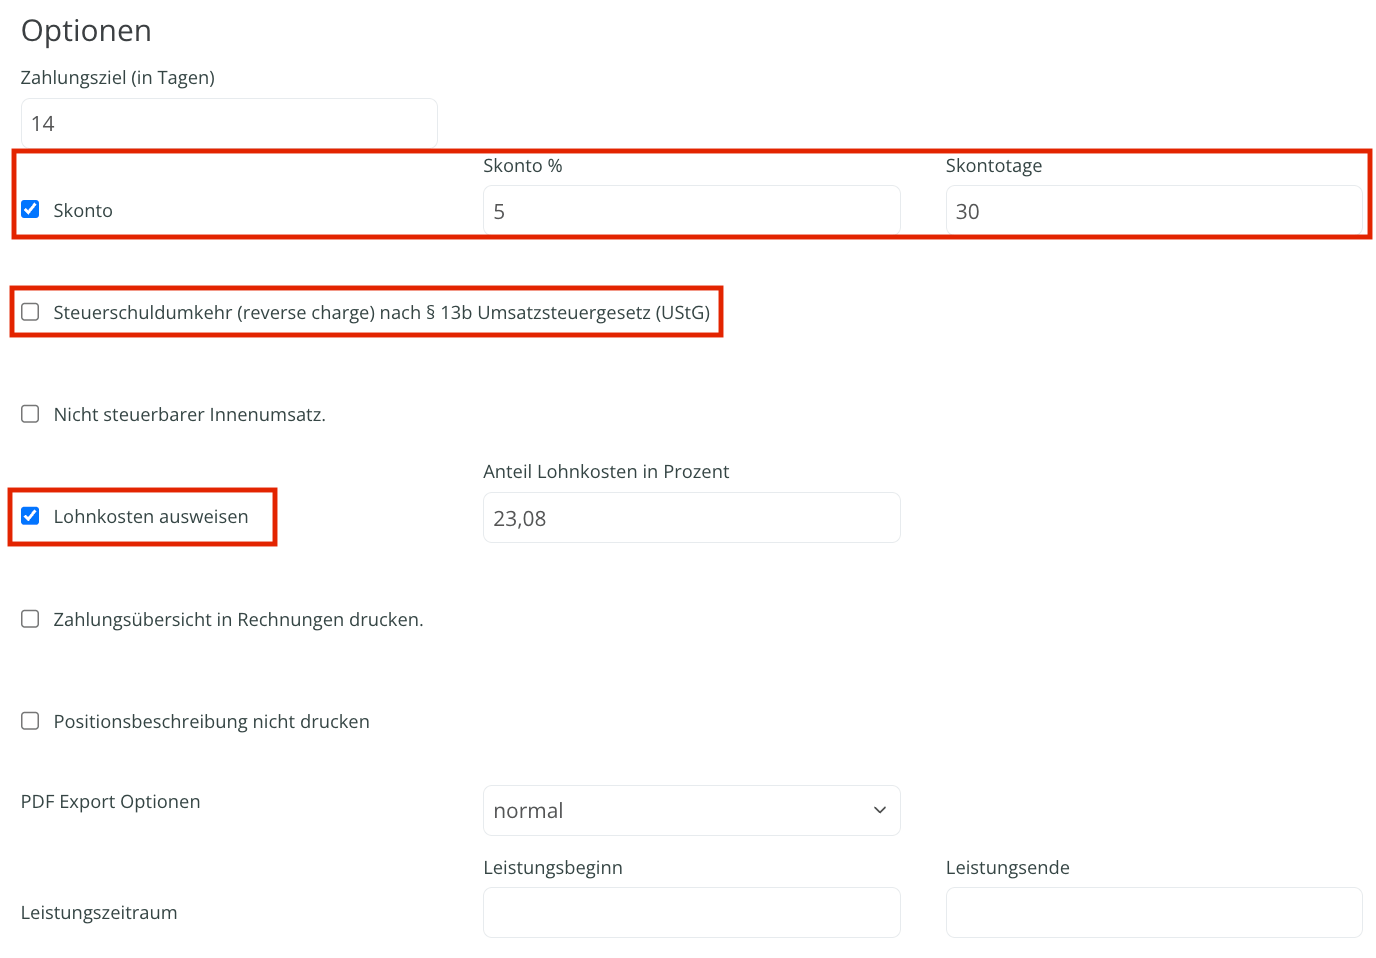Click the Lohnkosten ausweisen label text
Viewport: 1376px width, 958px height.
151,516
